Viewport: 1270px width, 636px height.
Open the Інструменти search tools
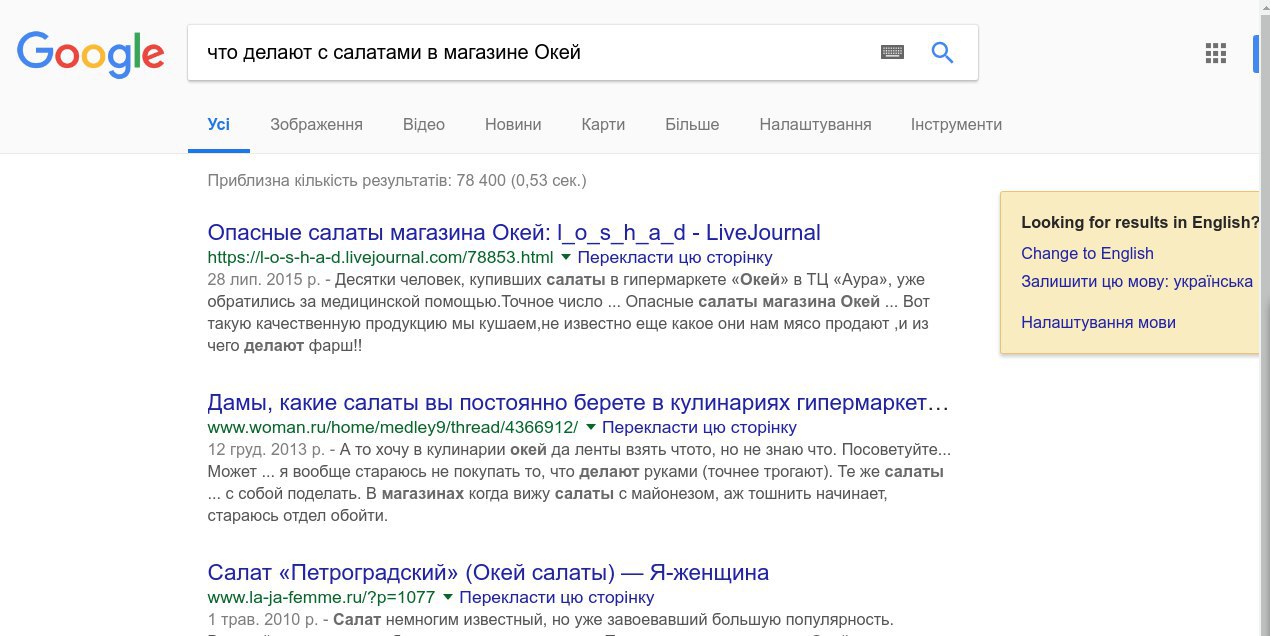coord(956,125)
